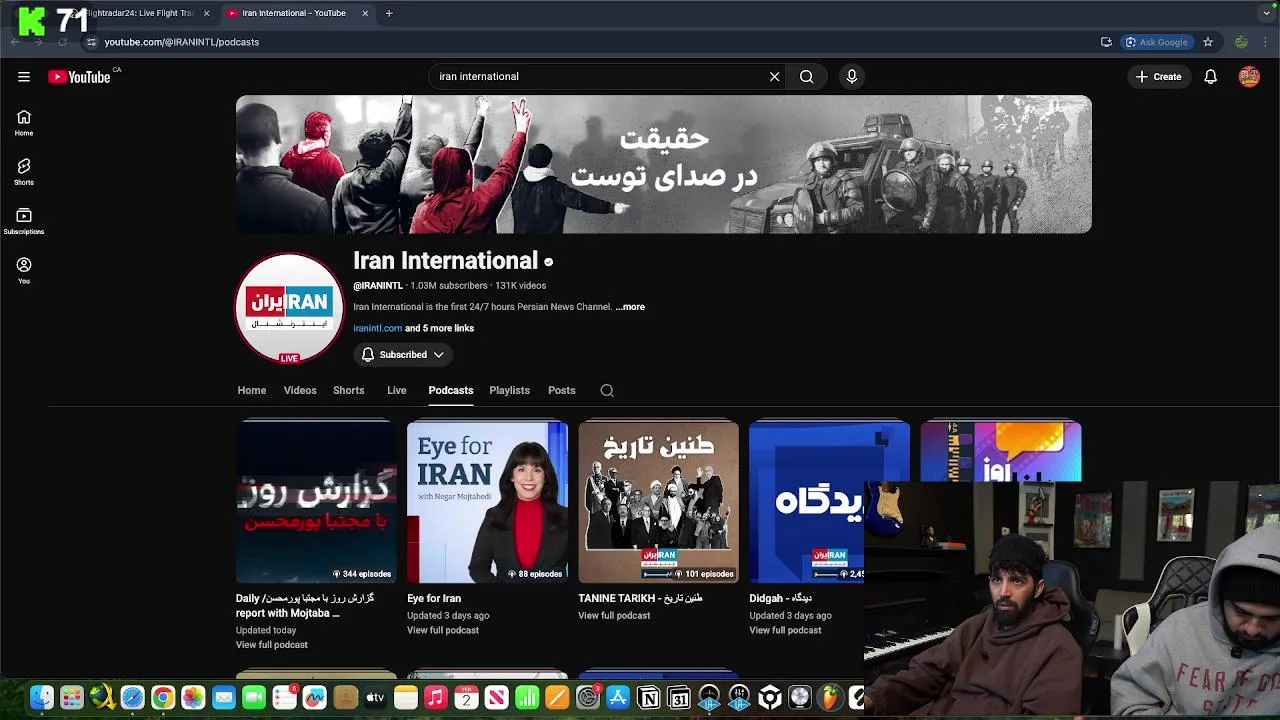Open the 101 episodes Tanine Tarikh thumbnail
The height and width of the screenshot is (720, 1280).
point(658,502)
